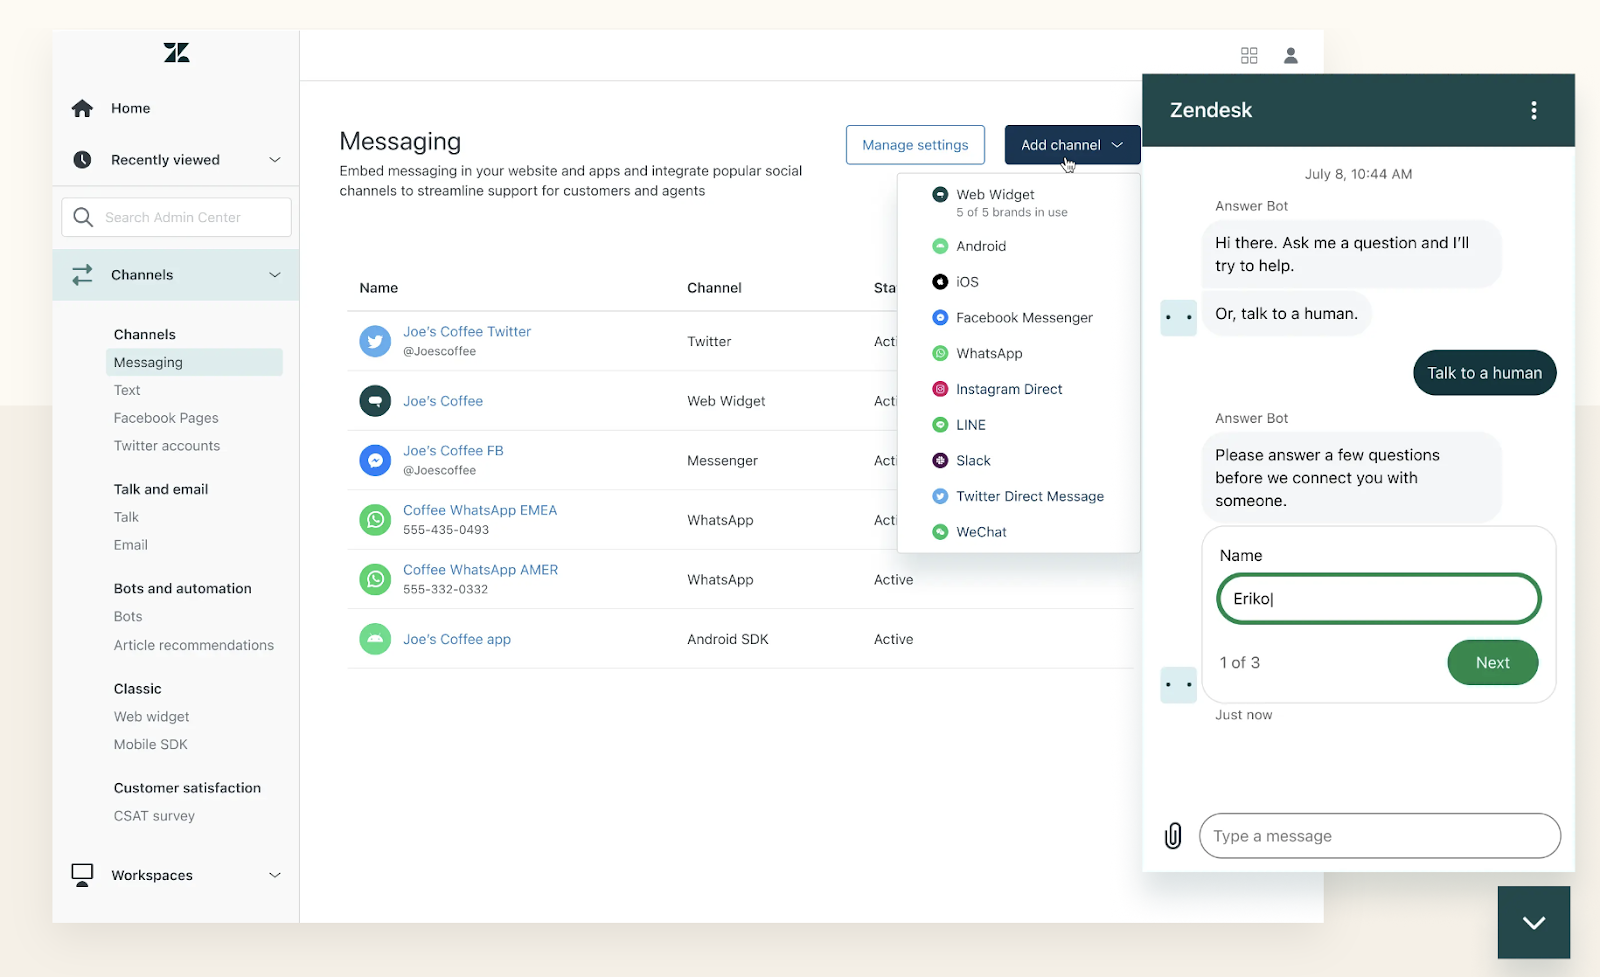The image size is (1600, 977).
Task: Click the search magnifier icon
Action: pos(83,217)
